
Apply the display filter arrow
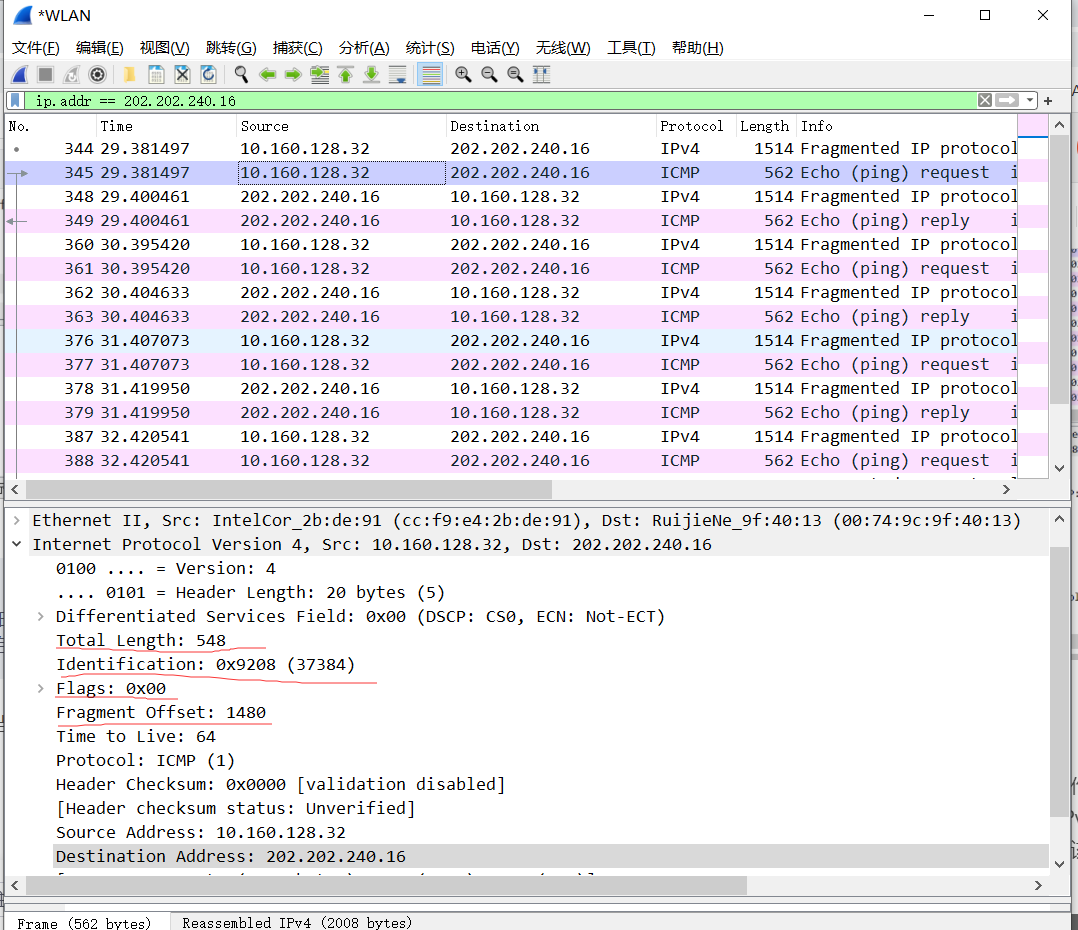1006,100
